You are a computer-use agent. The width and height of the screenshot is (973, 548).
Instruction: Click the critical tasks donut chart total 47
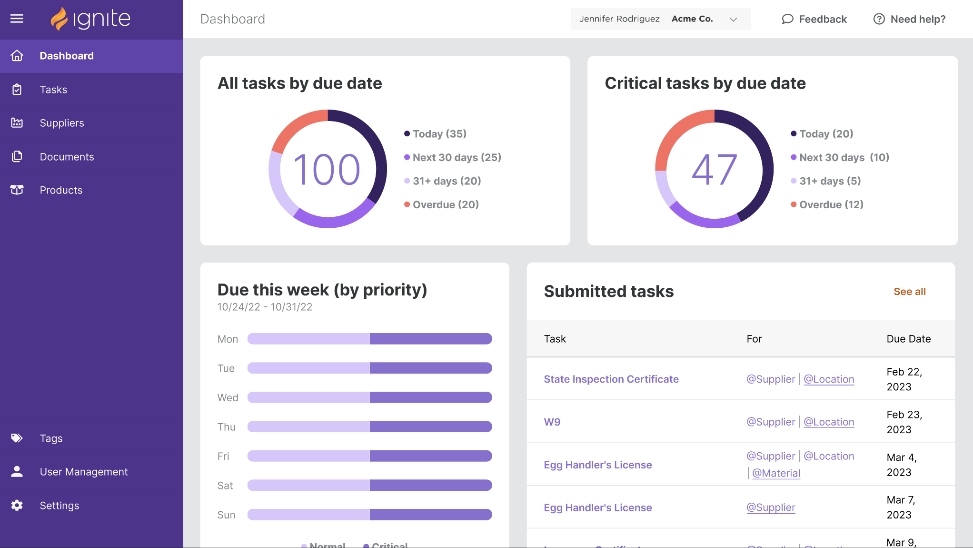pos(714,169)
